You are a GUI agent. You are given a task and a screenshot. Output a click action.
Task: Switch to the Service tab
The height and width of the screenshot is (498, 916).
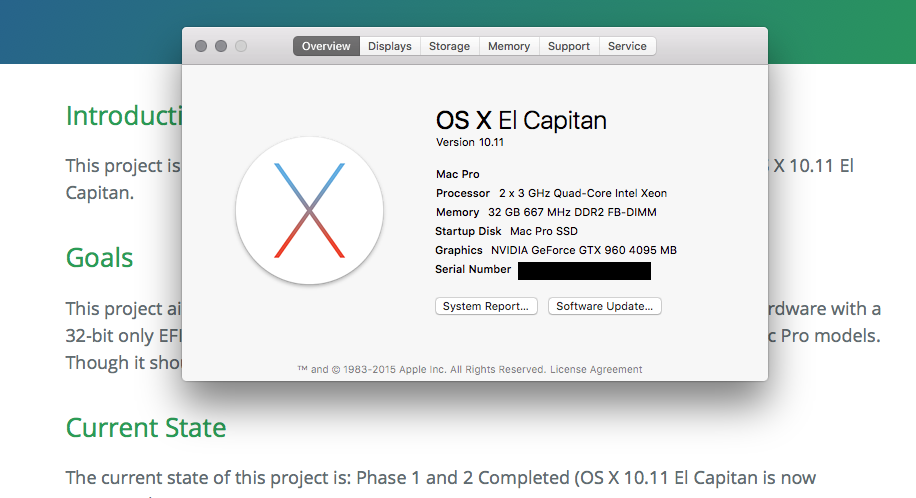[x=627, y=46]
